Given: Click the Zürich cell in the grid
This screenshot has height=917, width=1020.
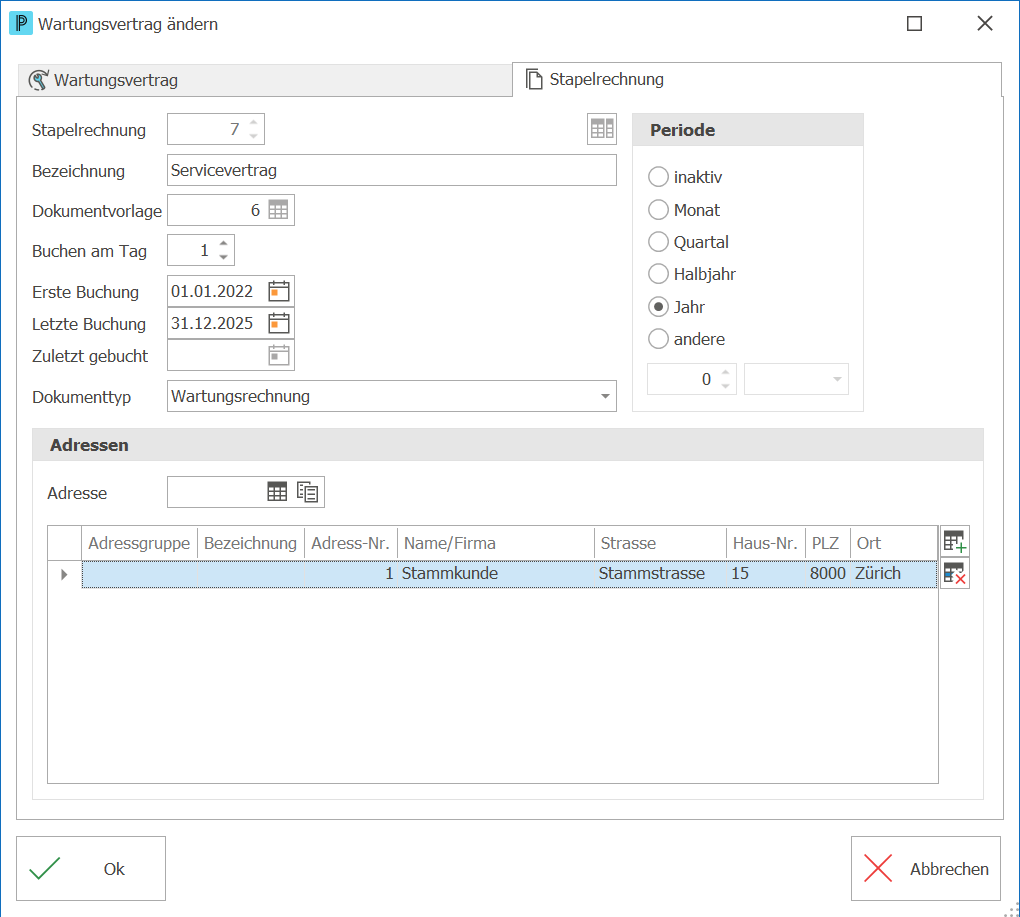Looking at the screenshot, I should pyautogui.click(x=894, y=574).
